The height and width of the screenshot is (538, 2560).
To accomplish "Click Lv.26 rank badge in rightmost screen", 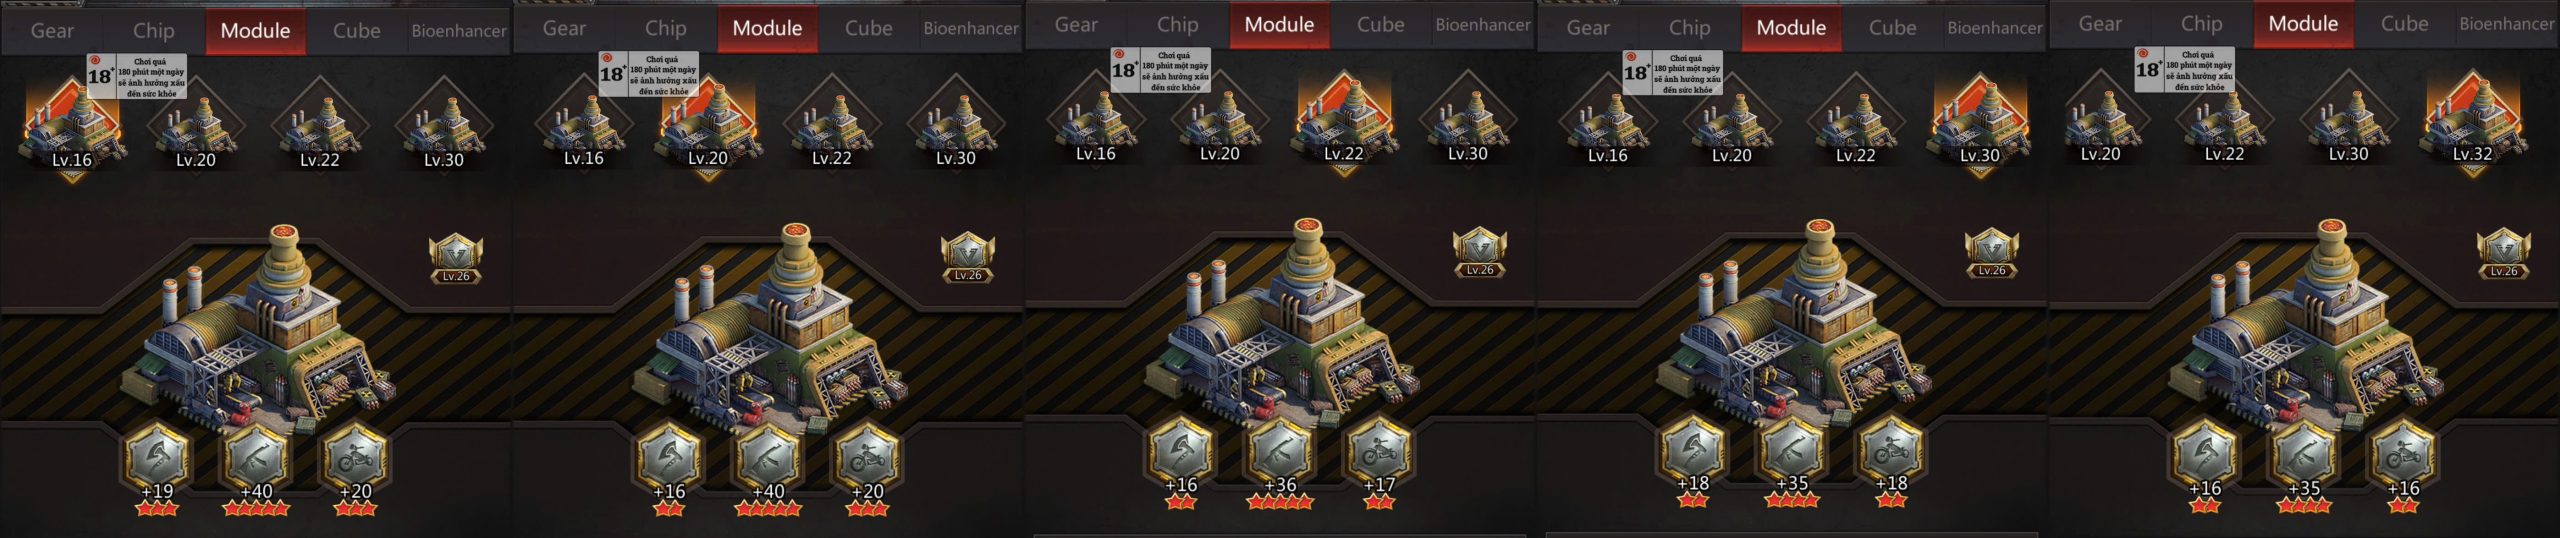I will tap(2504, 255).
